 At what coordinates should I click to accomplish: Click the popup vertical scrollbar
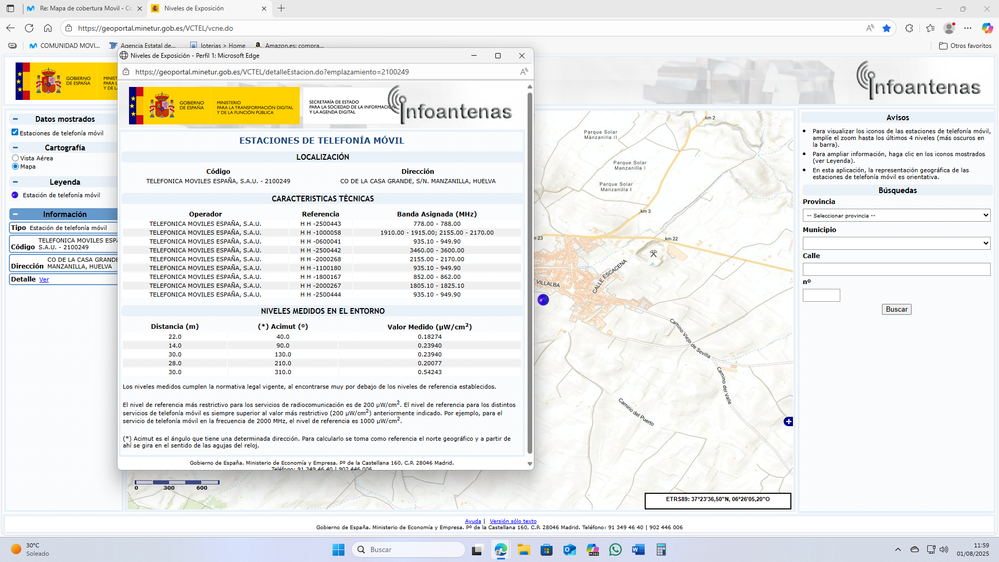click(529, 274)
